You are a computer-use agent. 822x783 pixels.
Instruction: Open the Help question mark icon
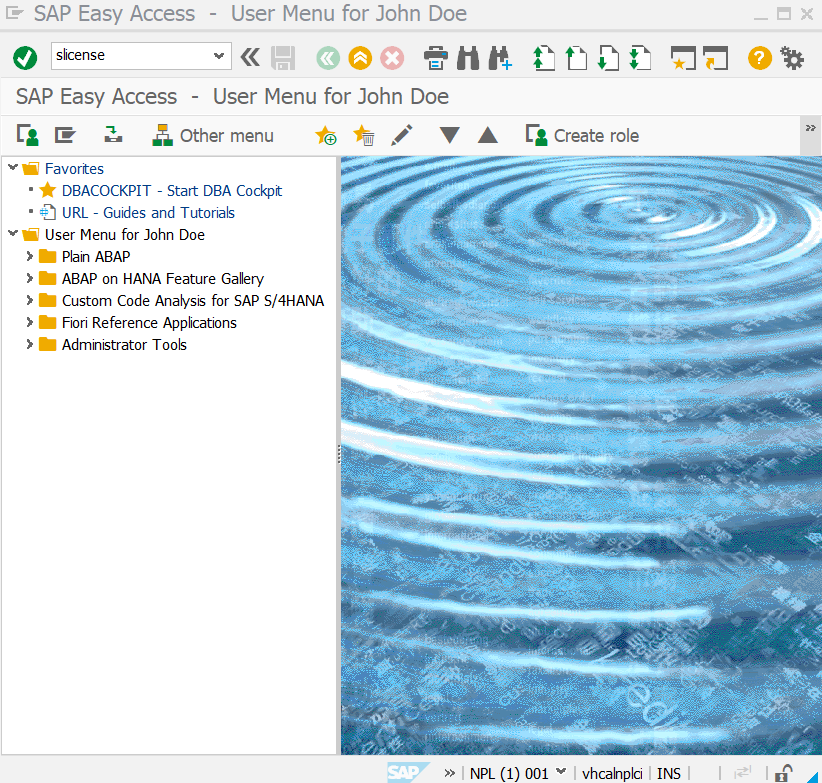[760, 58]
